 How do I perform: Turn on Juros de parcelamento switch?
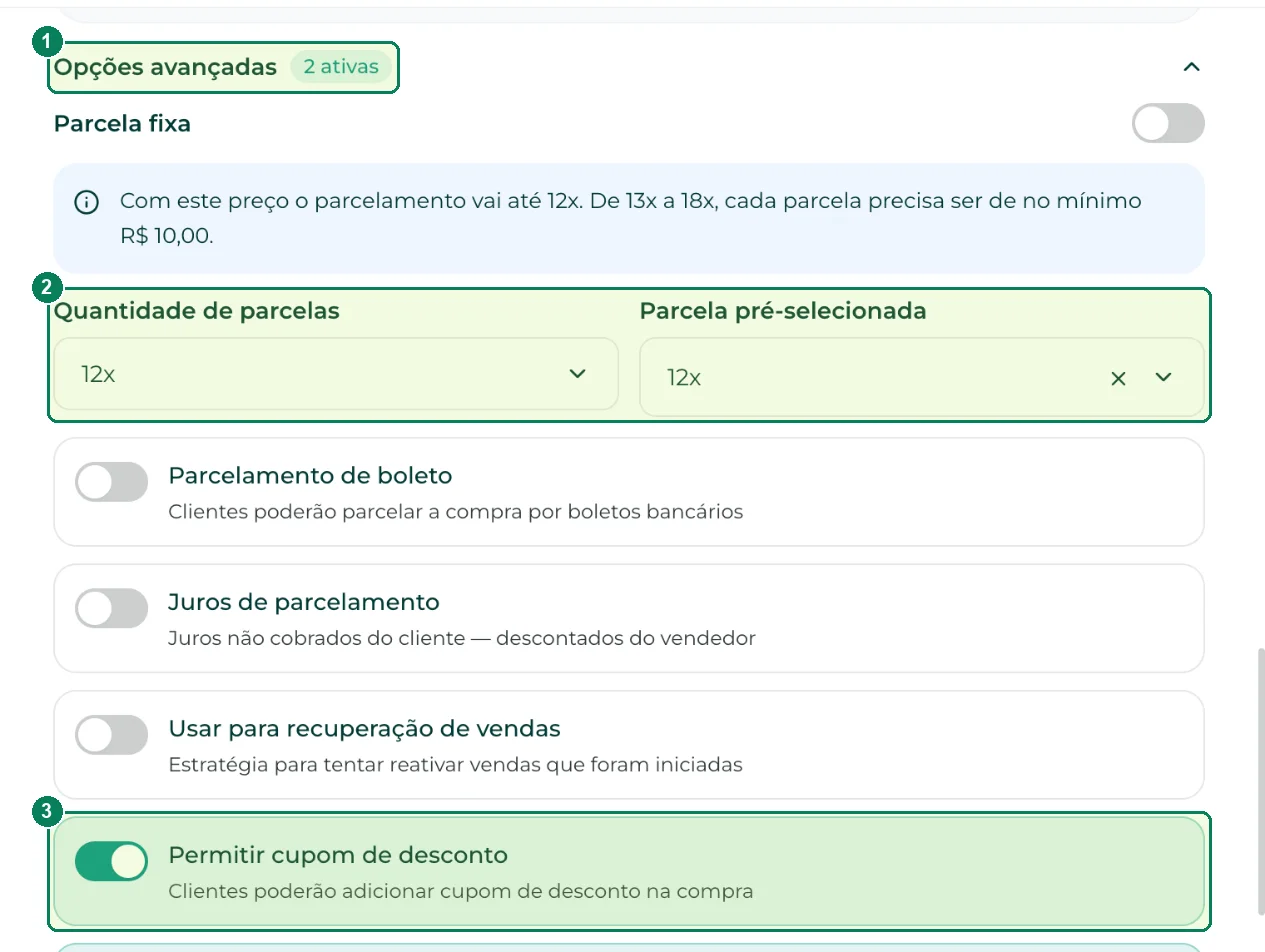111,608
